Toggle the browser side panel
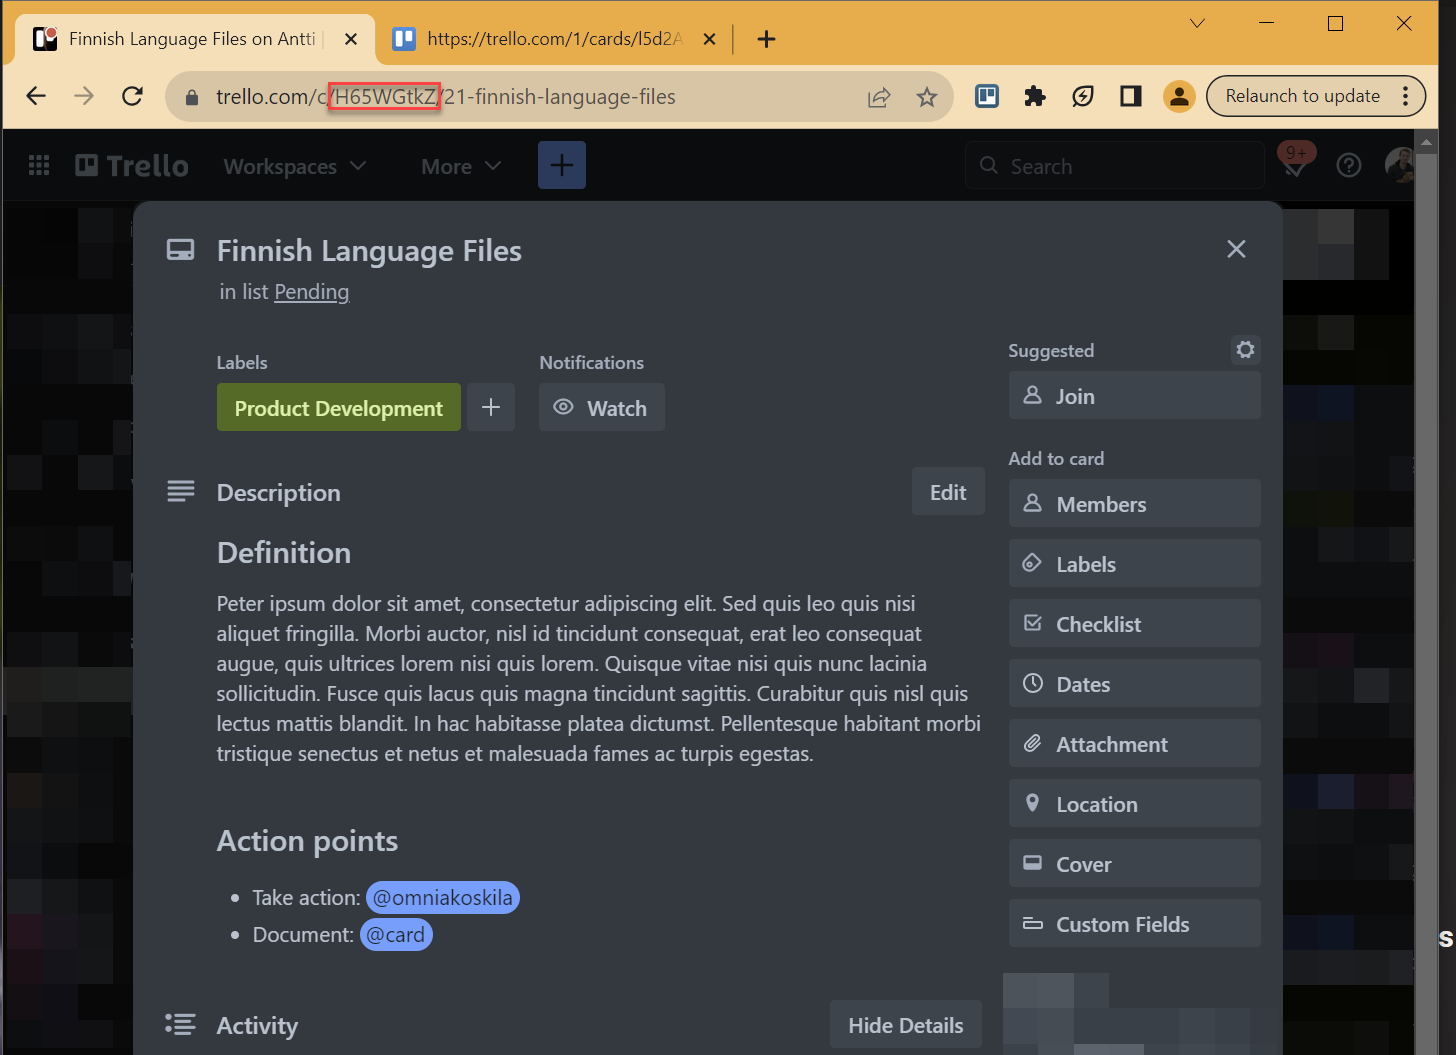Screen dimensions: 1456x1055 (1131, 96)
